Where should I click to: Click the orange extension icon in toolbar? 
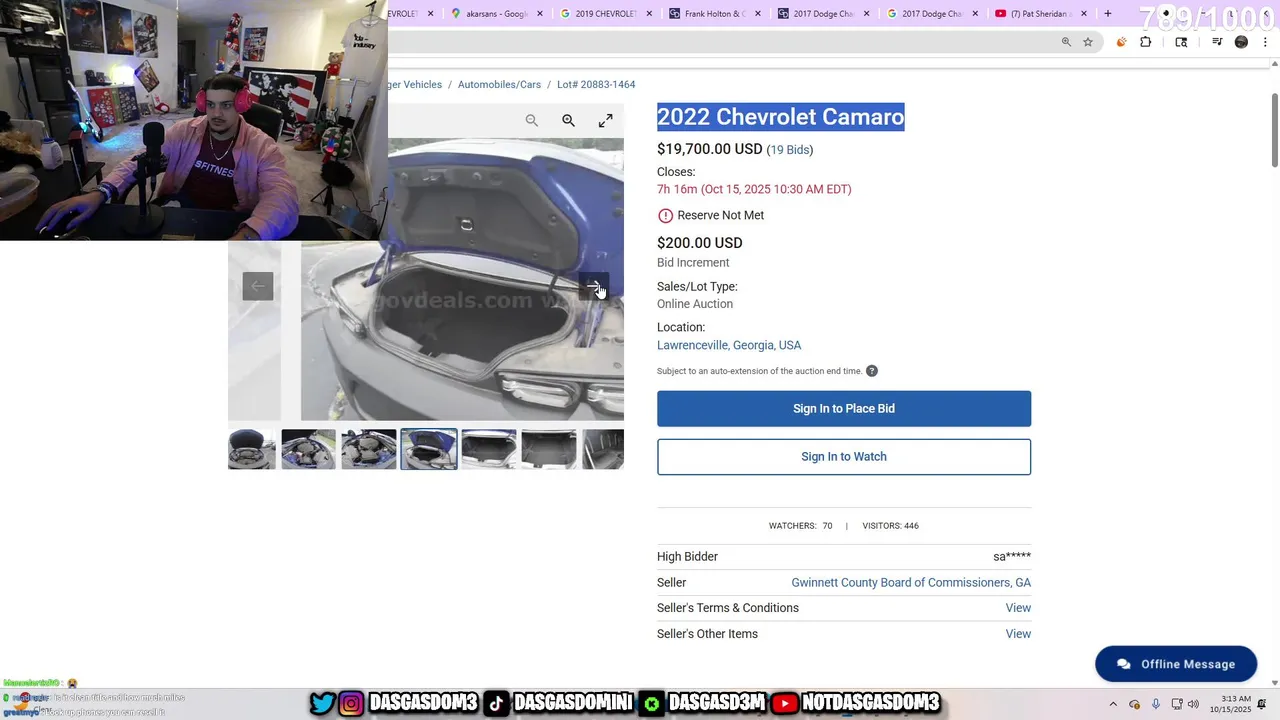tap(1121, 42)
